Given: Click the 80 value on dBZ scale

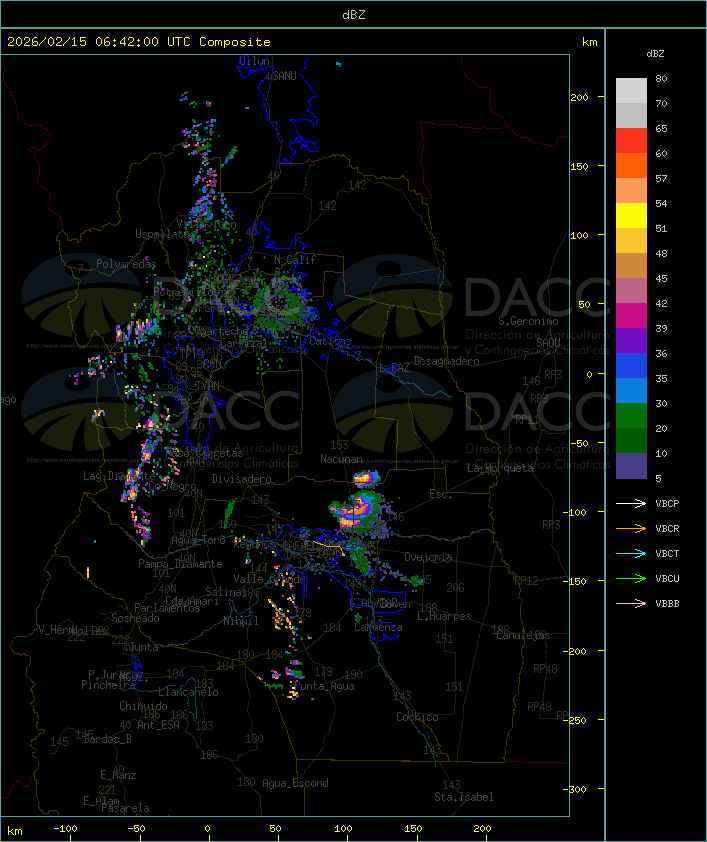Looking at the screenshot, I should [x=661, y=78].
